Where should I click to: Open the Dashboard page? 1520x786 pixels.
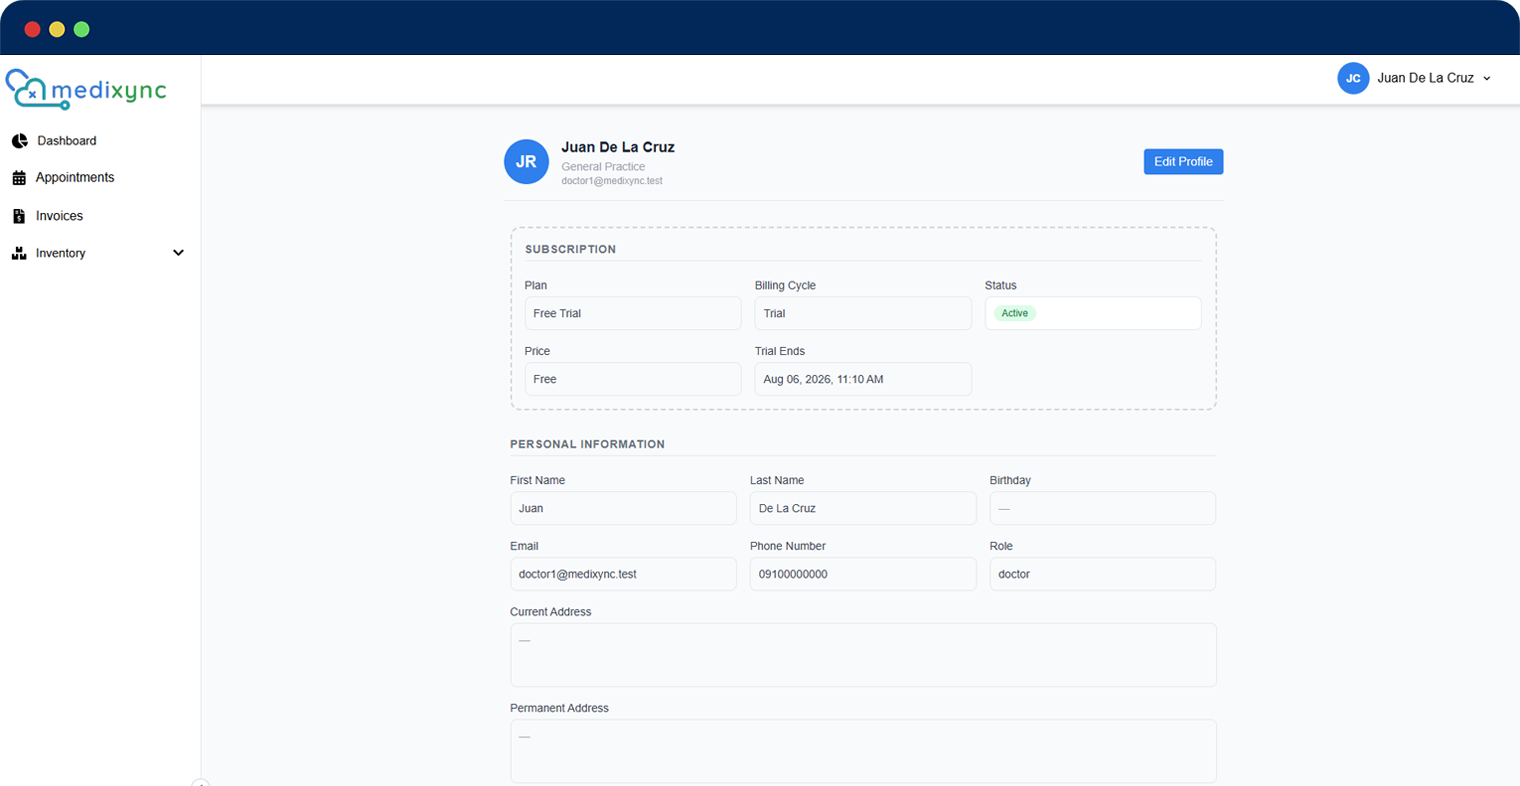click(x=67, y=141)
